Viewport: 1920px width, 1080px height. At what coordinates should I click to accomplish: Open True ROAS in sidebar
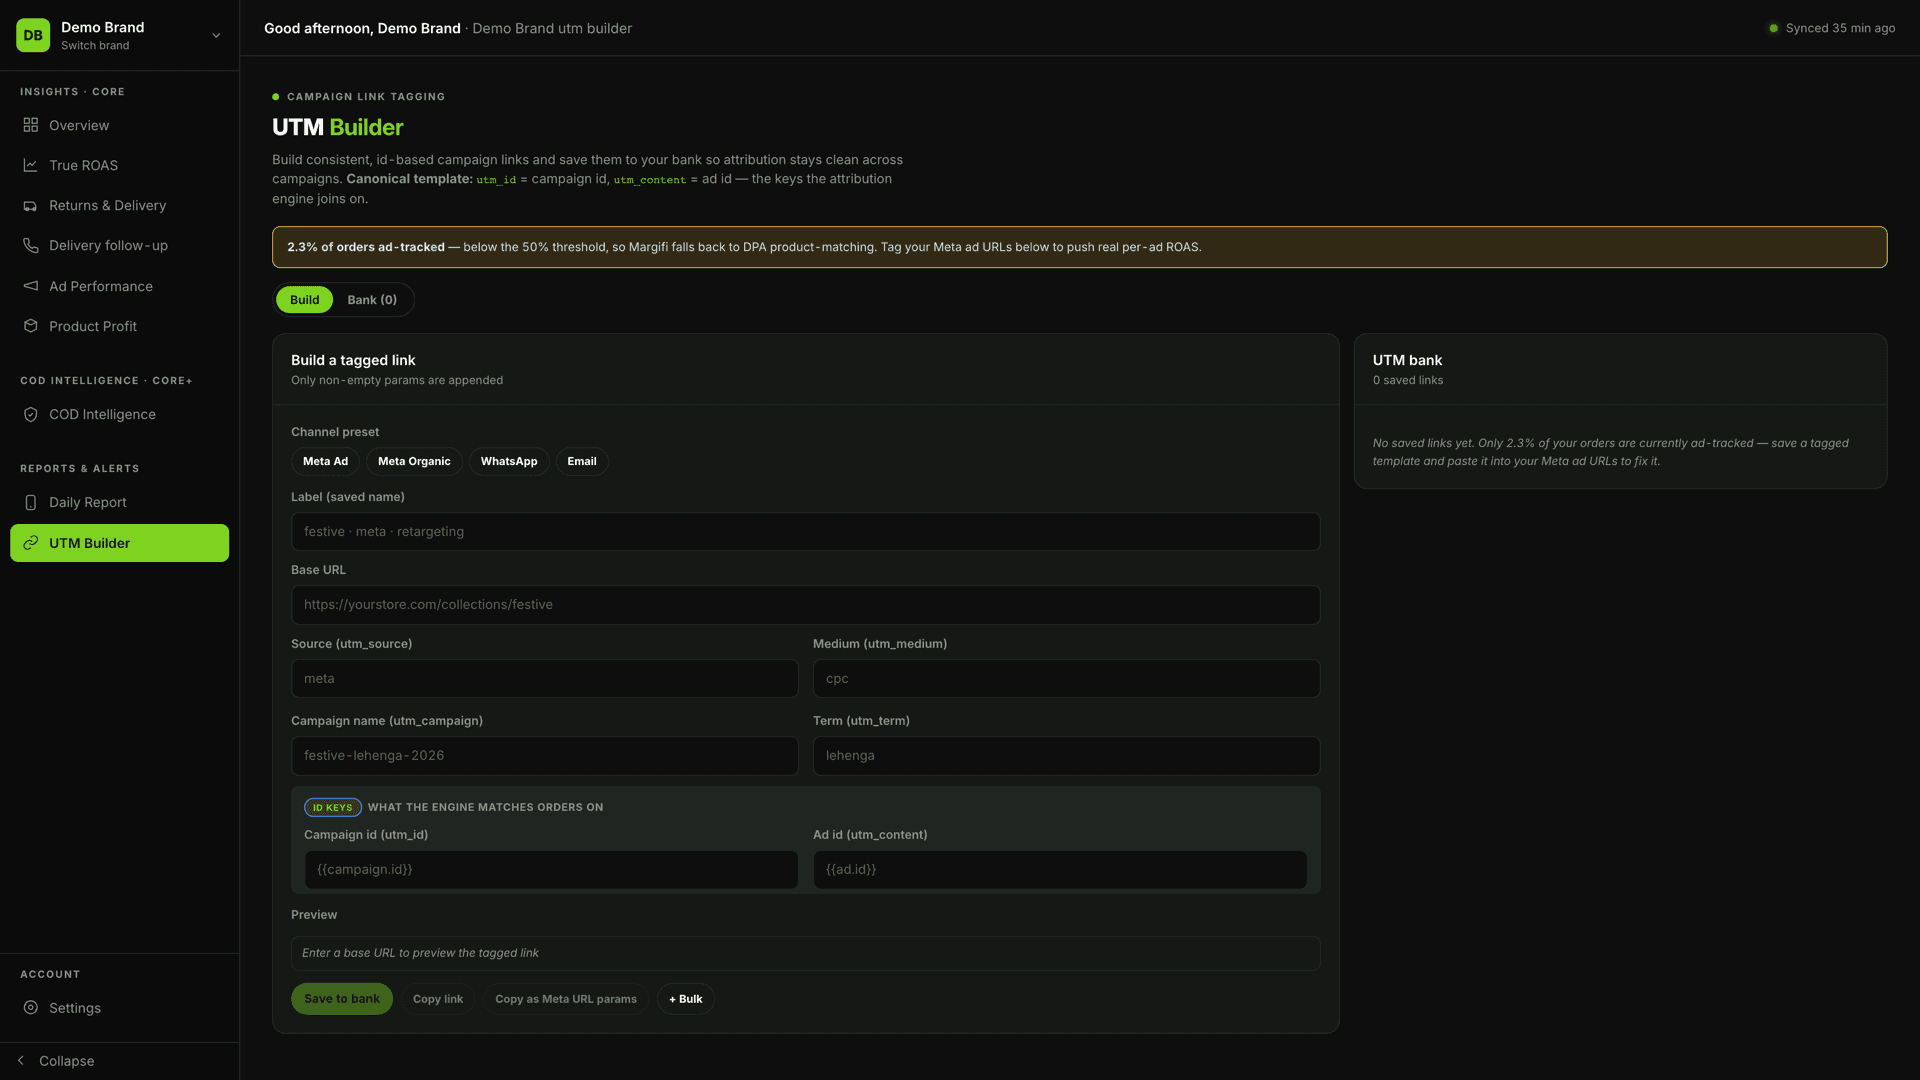[x=119, y=165]
